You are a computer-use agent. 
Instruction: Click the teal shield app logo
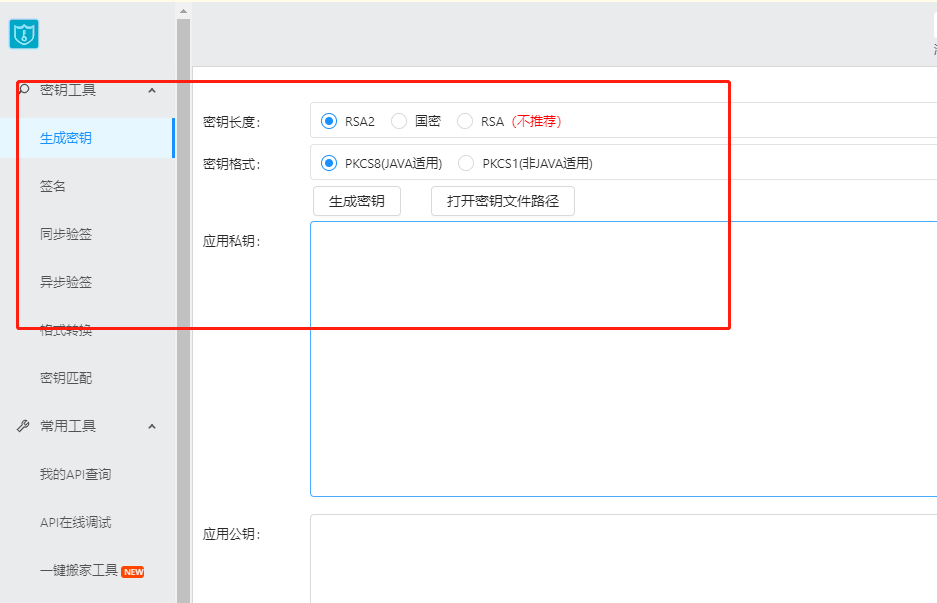pos(23,33)
